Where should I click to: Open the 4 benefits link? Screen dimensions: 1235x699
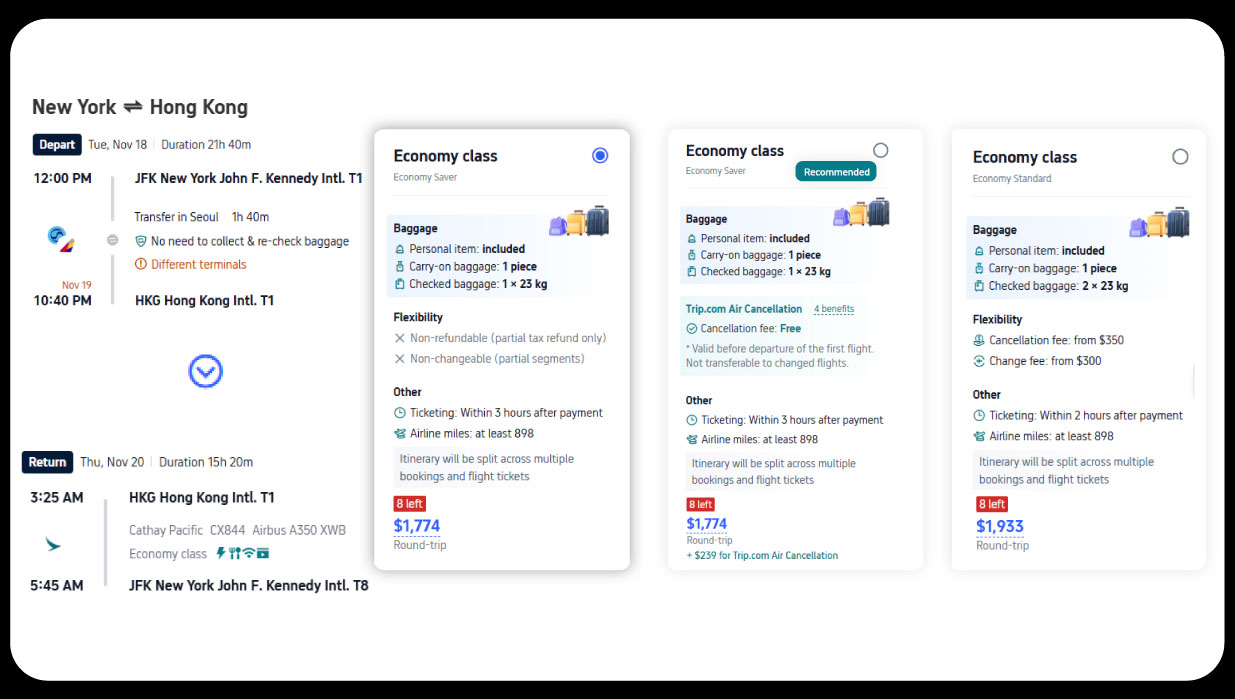[833, 309]
